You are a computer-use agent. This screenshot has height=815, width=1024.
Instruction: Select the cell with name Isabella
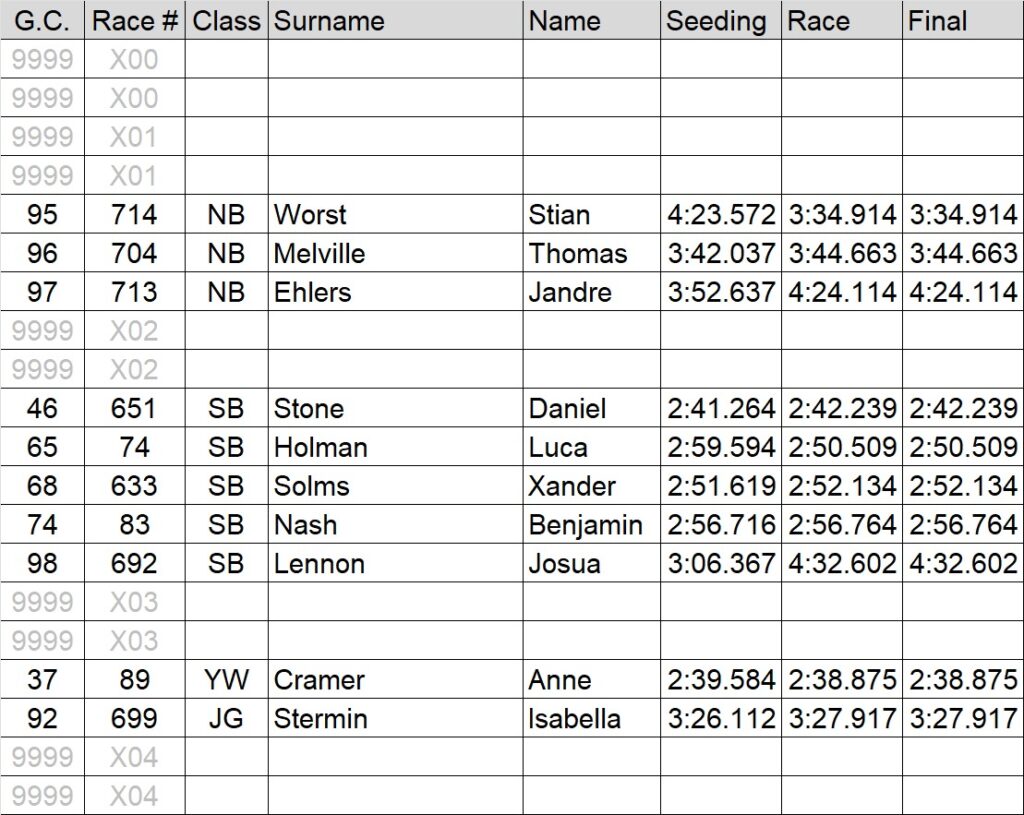coord(592,718)
